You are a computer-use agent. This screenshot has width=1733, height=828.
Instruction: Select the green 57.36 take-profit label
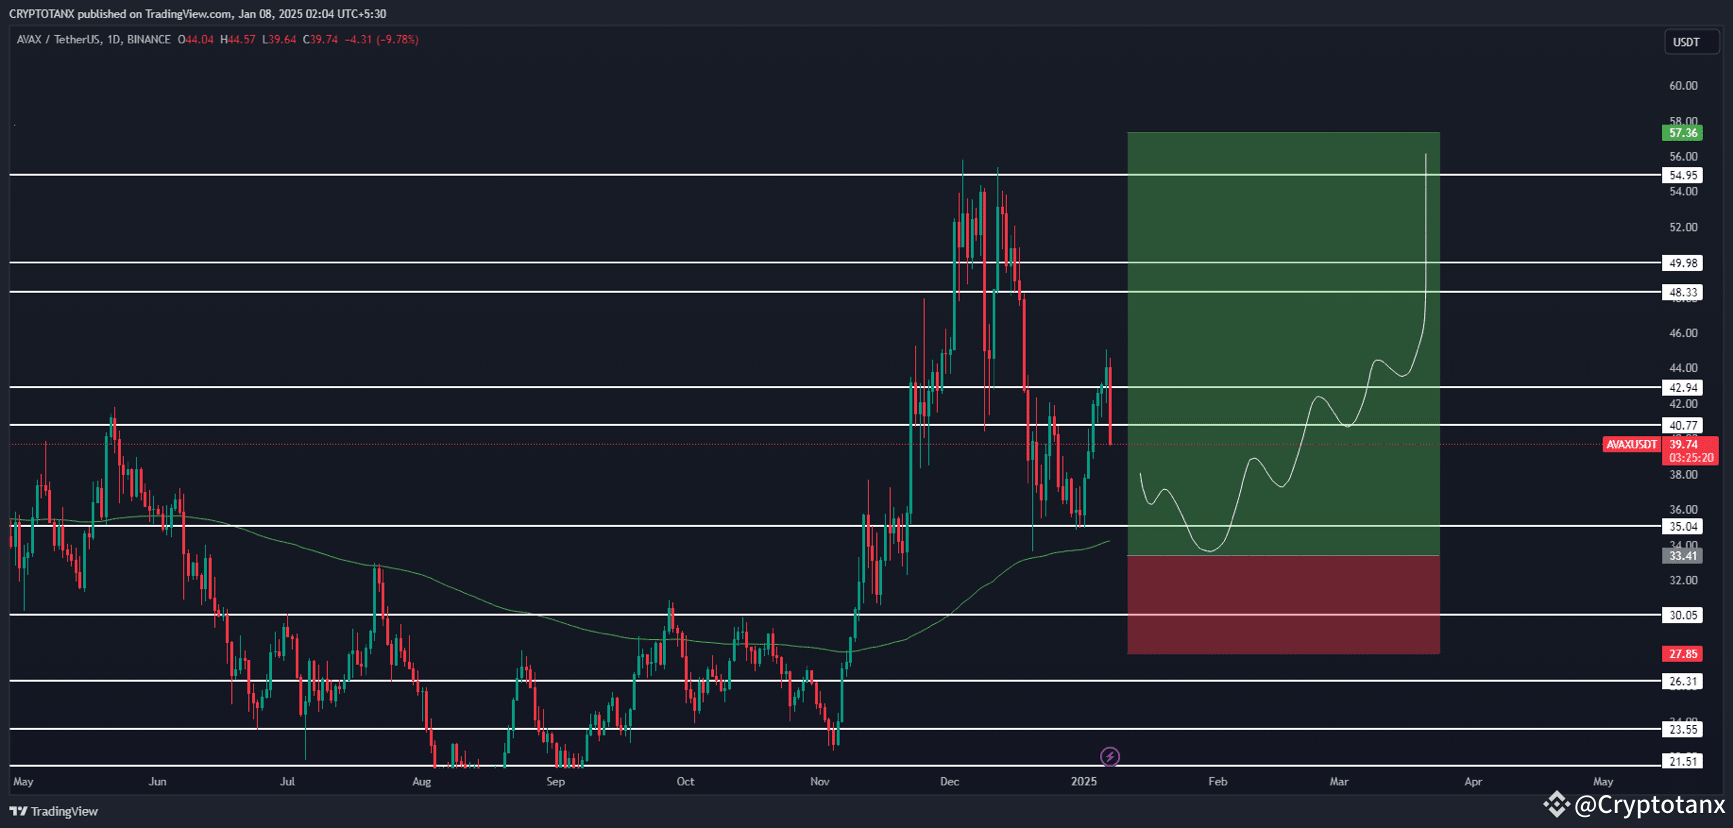[x=1683, y=133]
